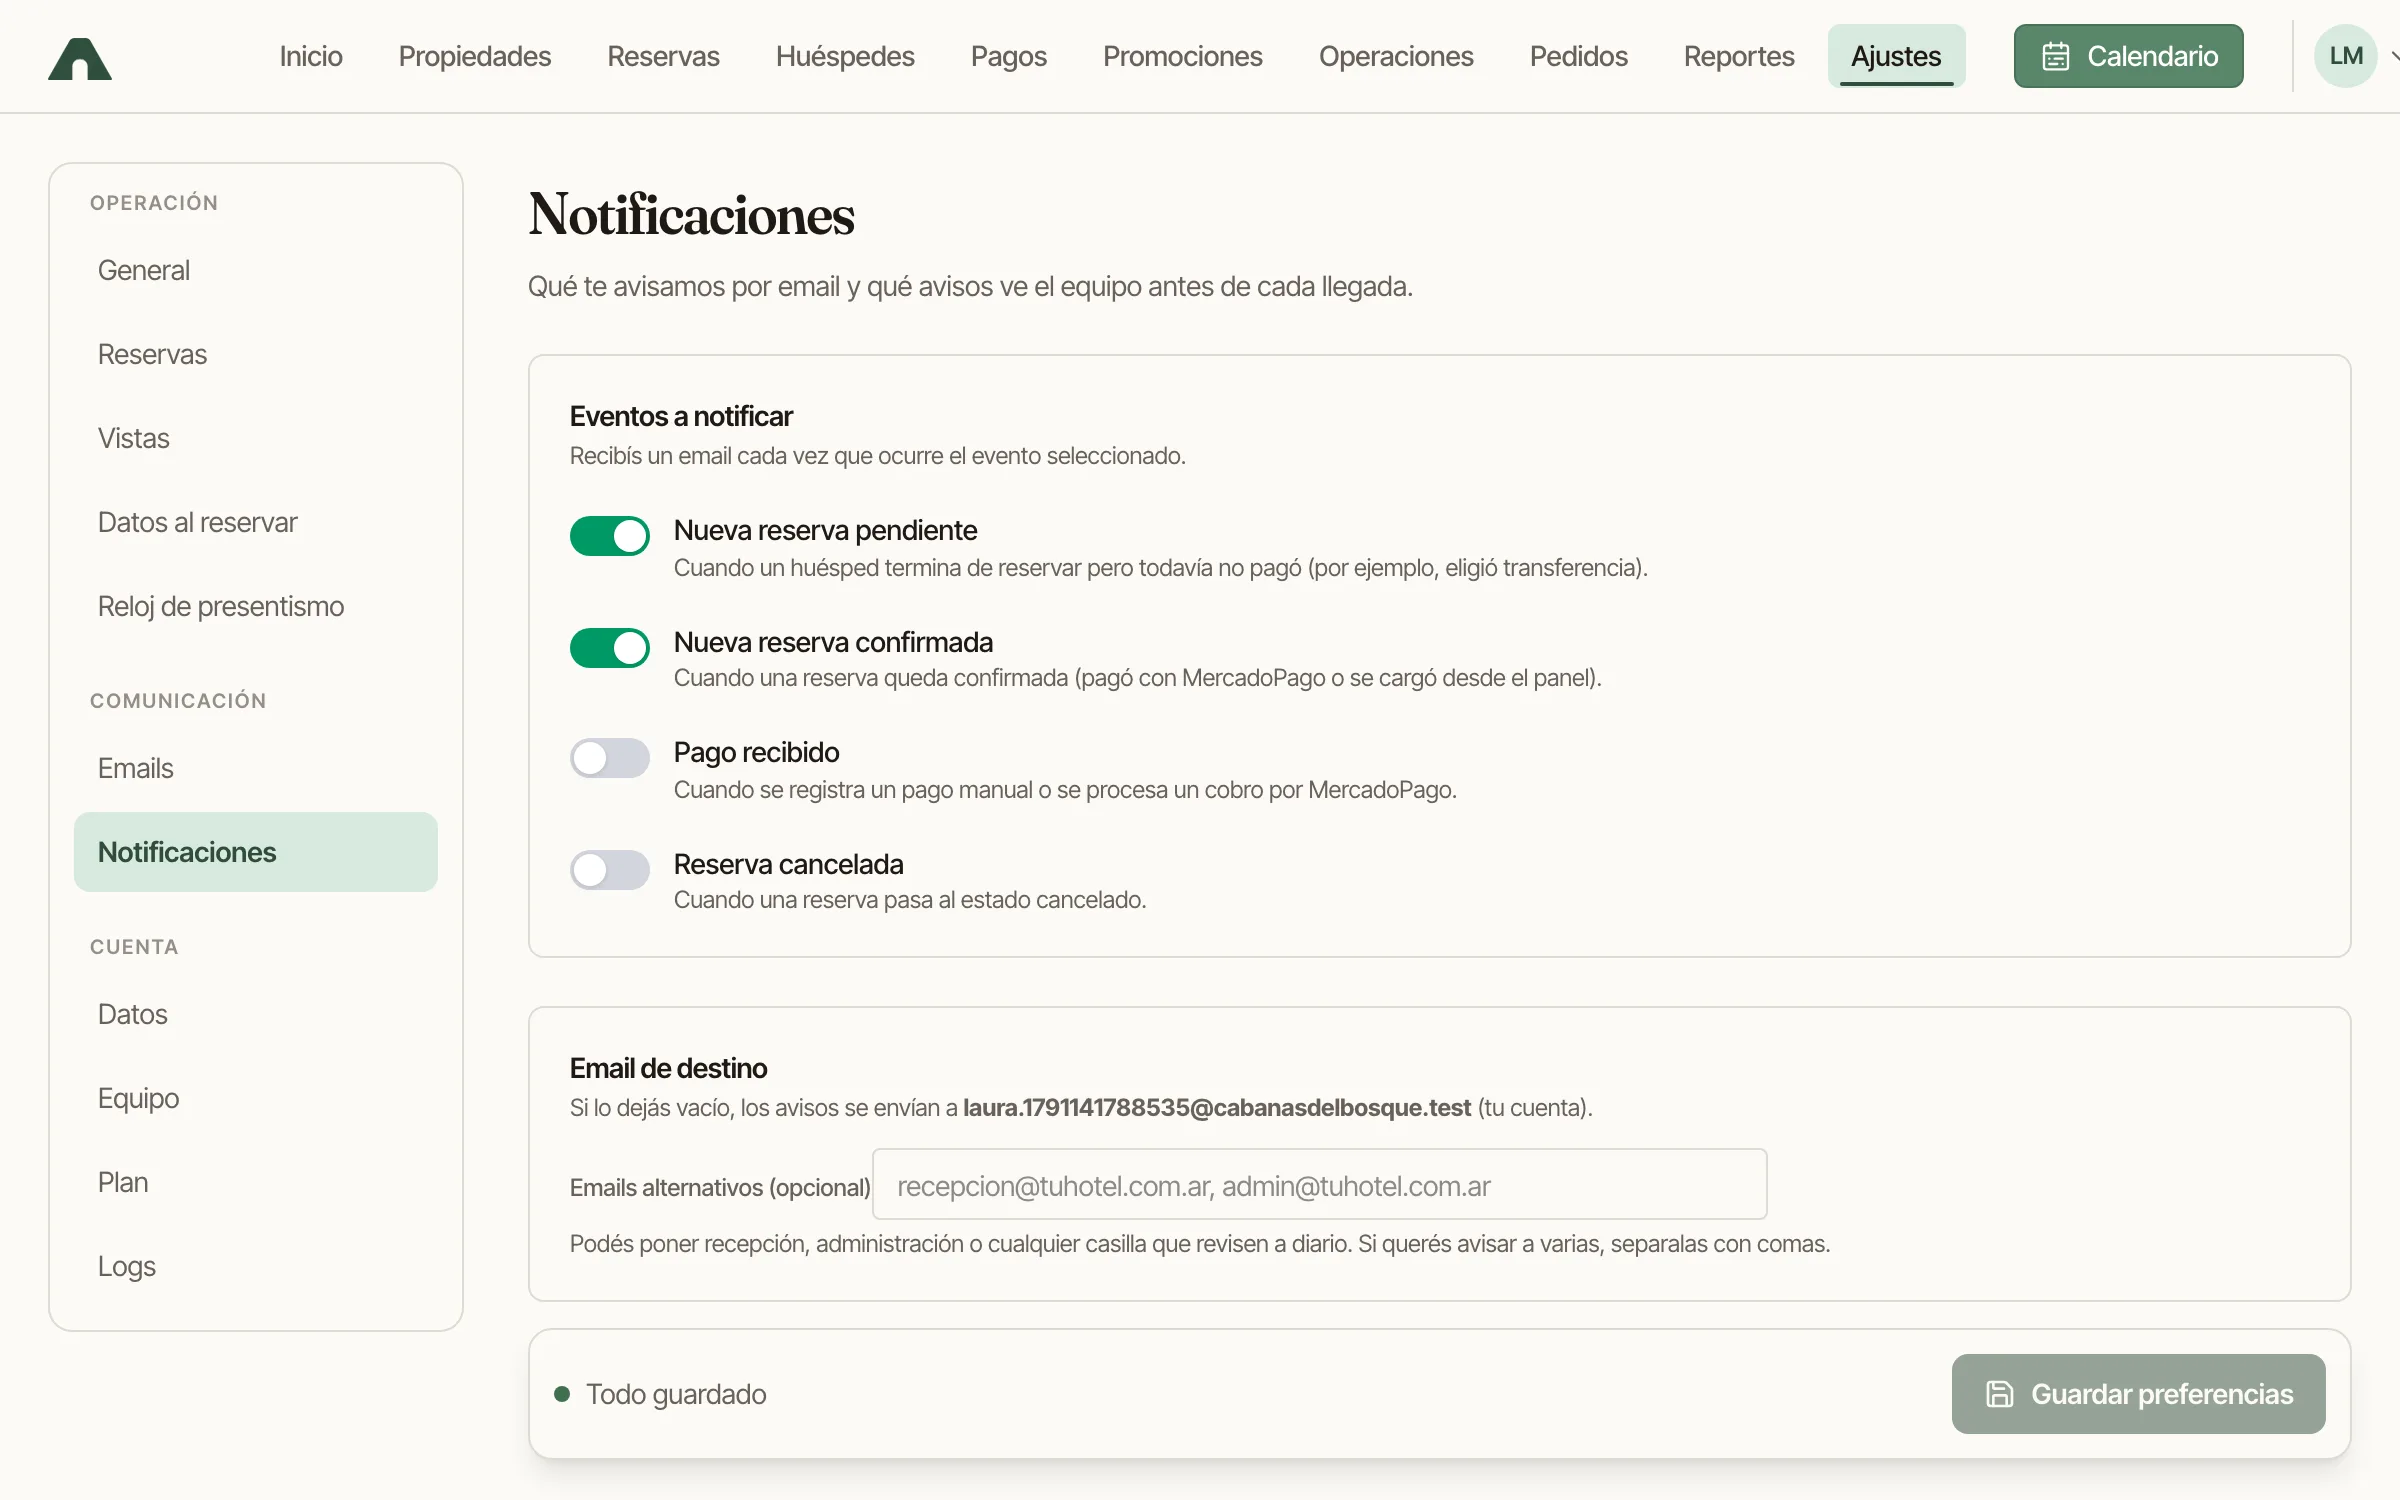
Task: Enable the Pago recibido notification switch
Action: [x=609, y=758]
